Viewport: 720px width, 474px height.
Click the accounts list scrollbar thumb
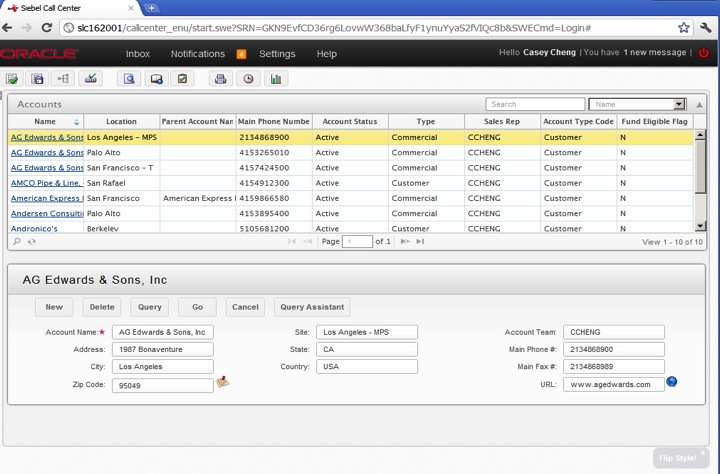[x=700, y=166]
